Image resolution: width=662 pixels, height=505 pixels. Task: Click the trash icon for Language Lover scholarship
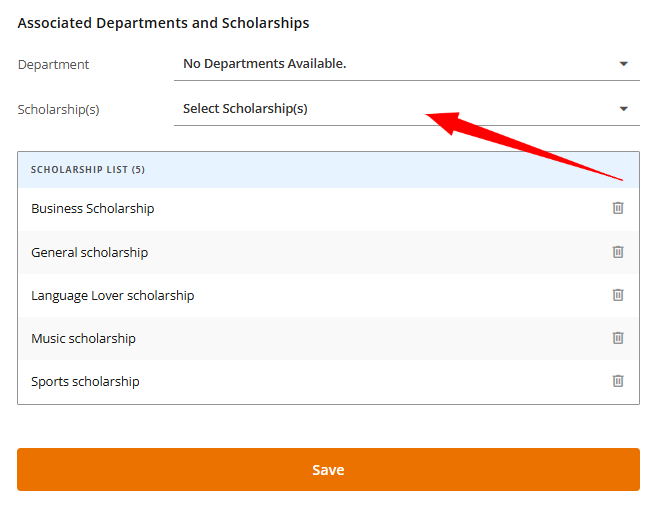618,295
